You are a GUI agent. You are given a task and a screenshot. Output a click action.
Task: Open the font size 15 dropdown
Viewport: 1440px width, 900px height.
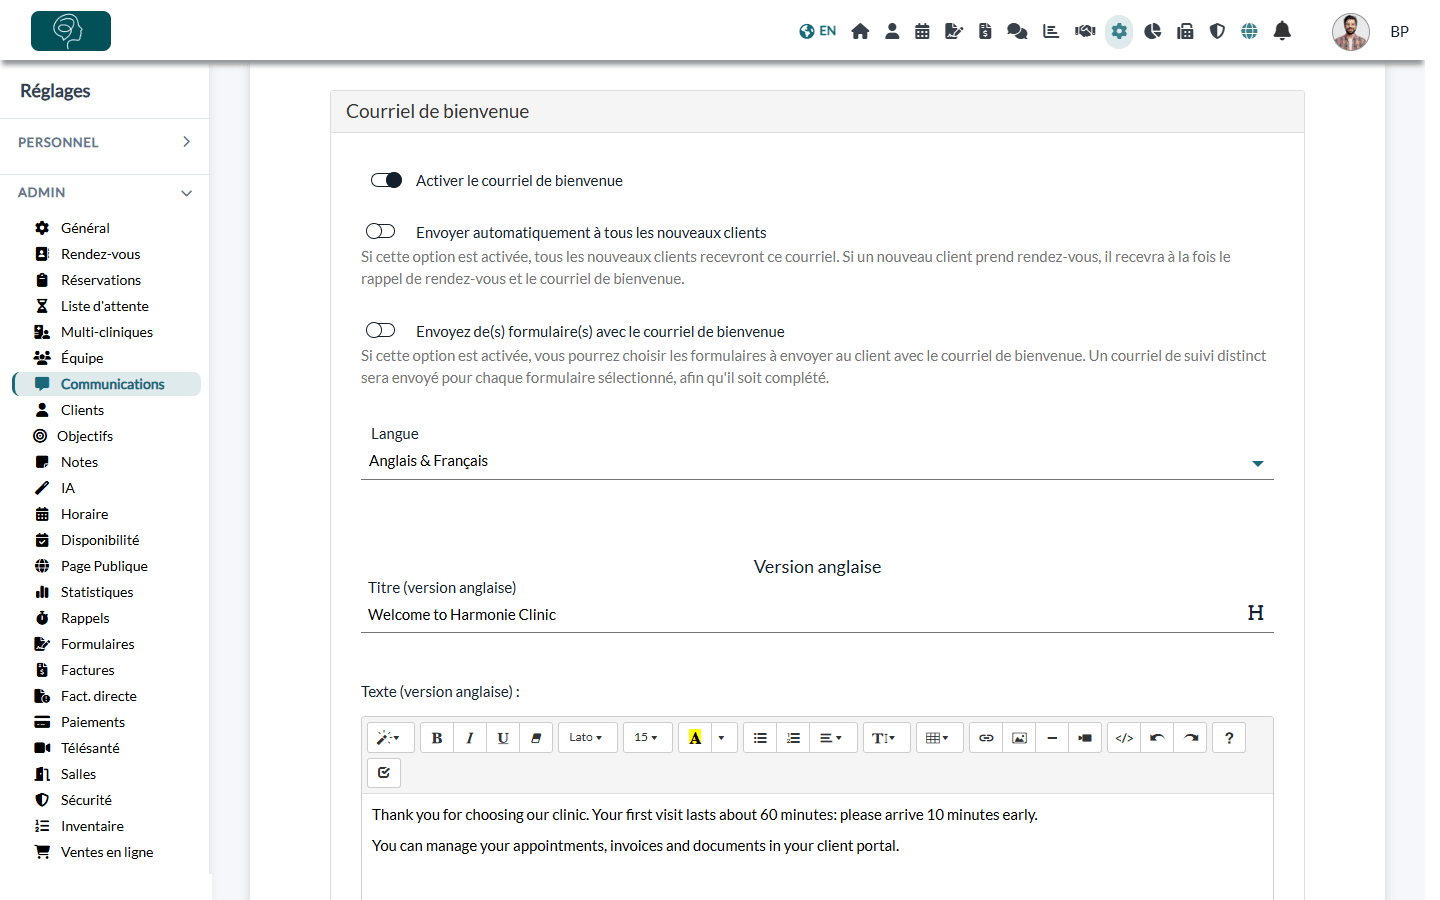pos(647,738)
